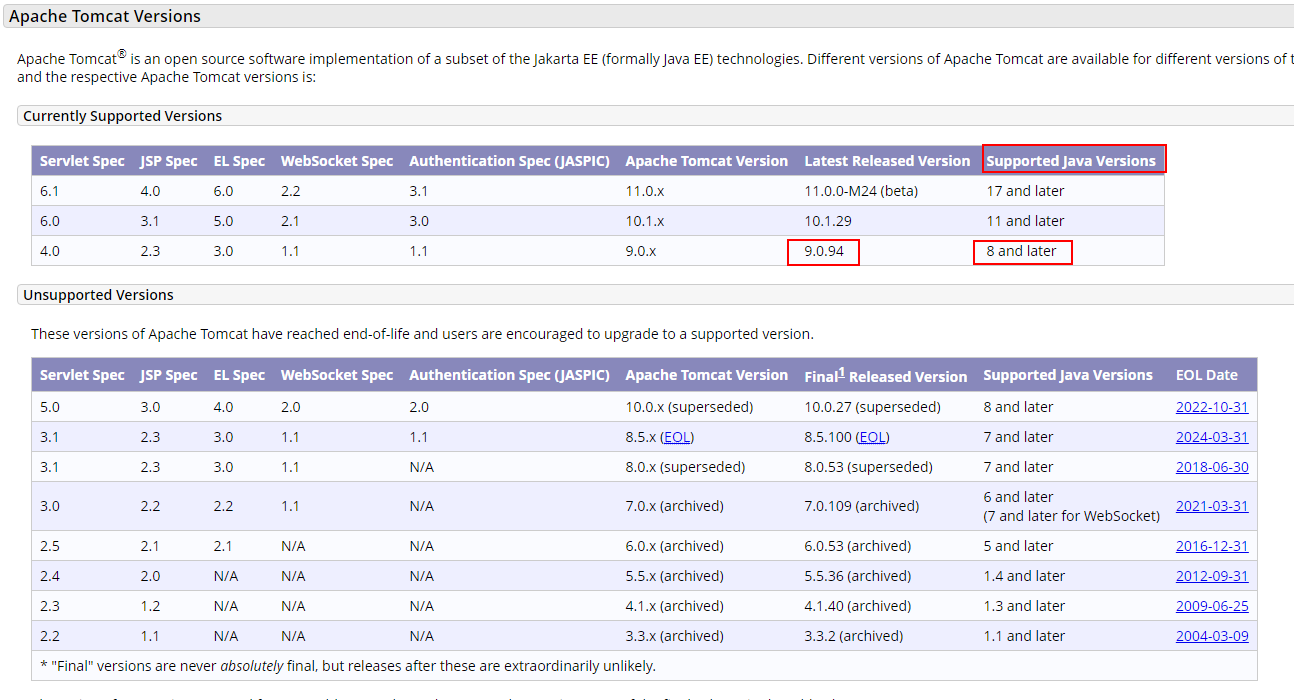1294x700 pixels.
Task: Open the 2004-03-09 EOL date link
Action: 1212,636
